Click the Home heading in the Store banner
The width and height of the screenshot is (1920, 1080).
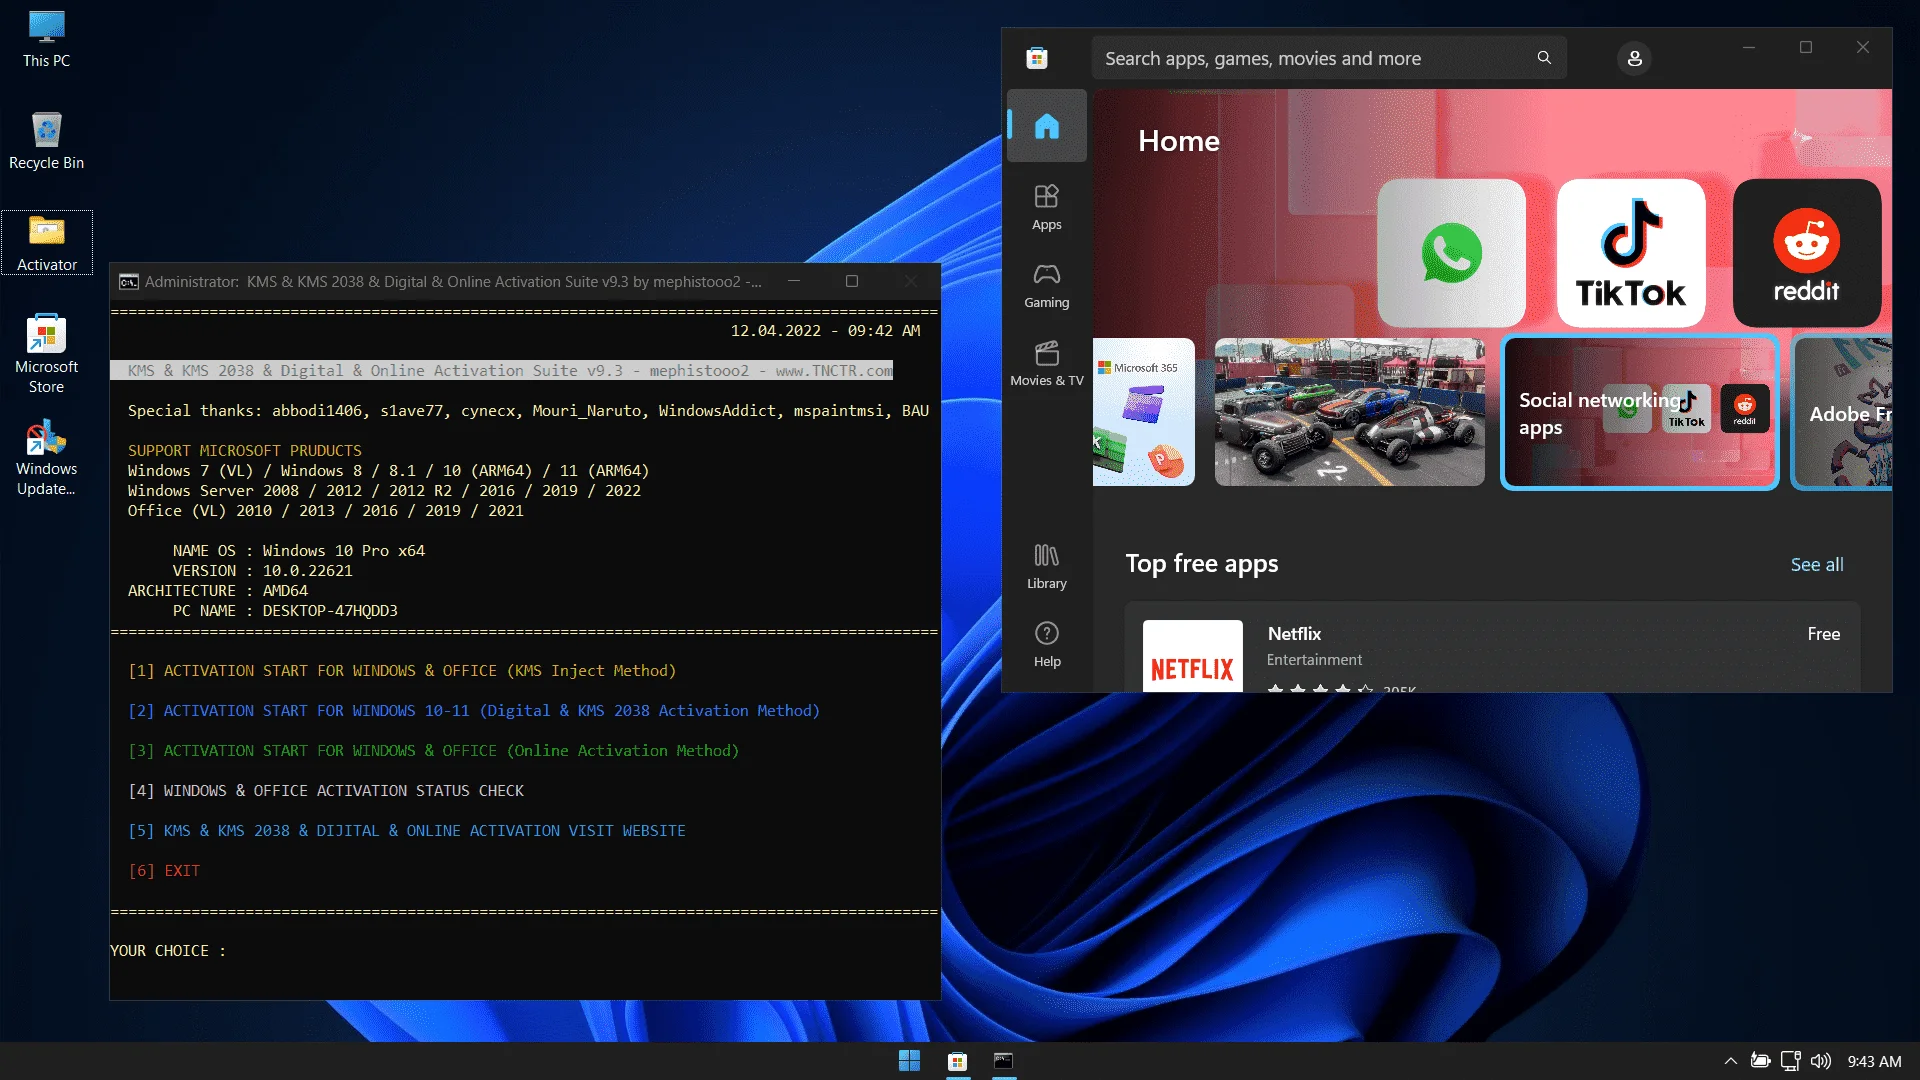(x=1179, y=141)
